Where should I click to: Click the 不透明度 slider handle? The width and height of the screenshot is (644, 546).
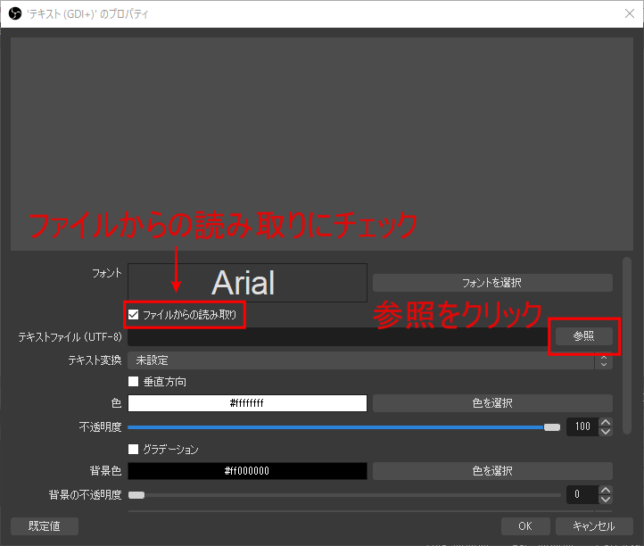point(552,427)
